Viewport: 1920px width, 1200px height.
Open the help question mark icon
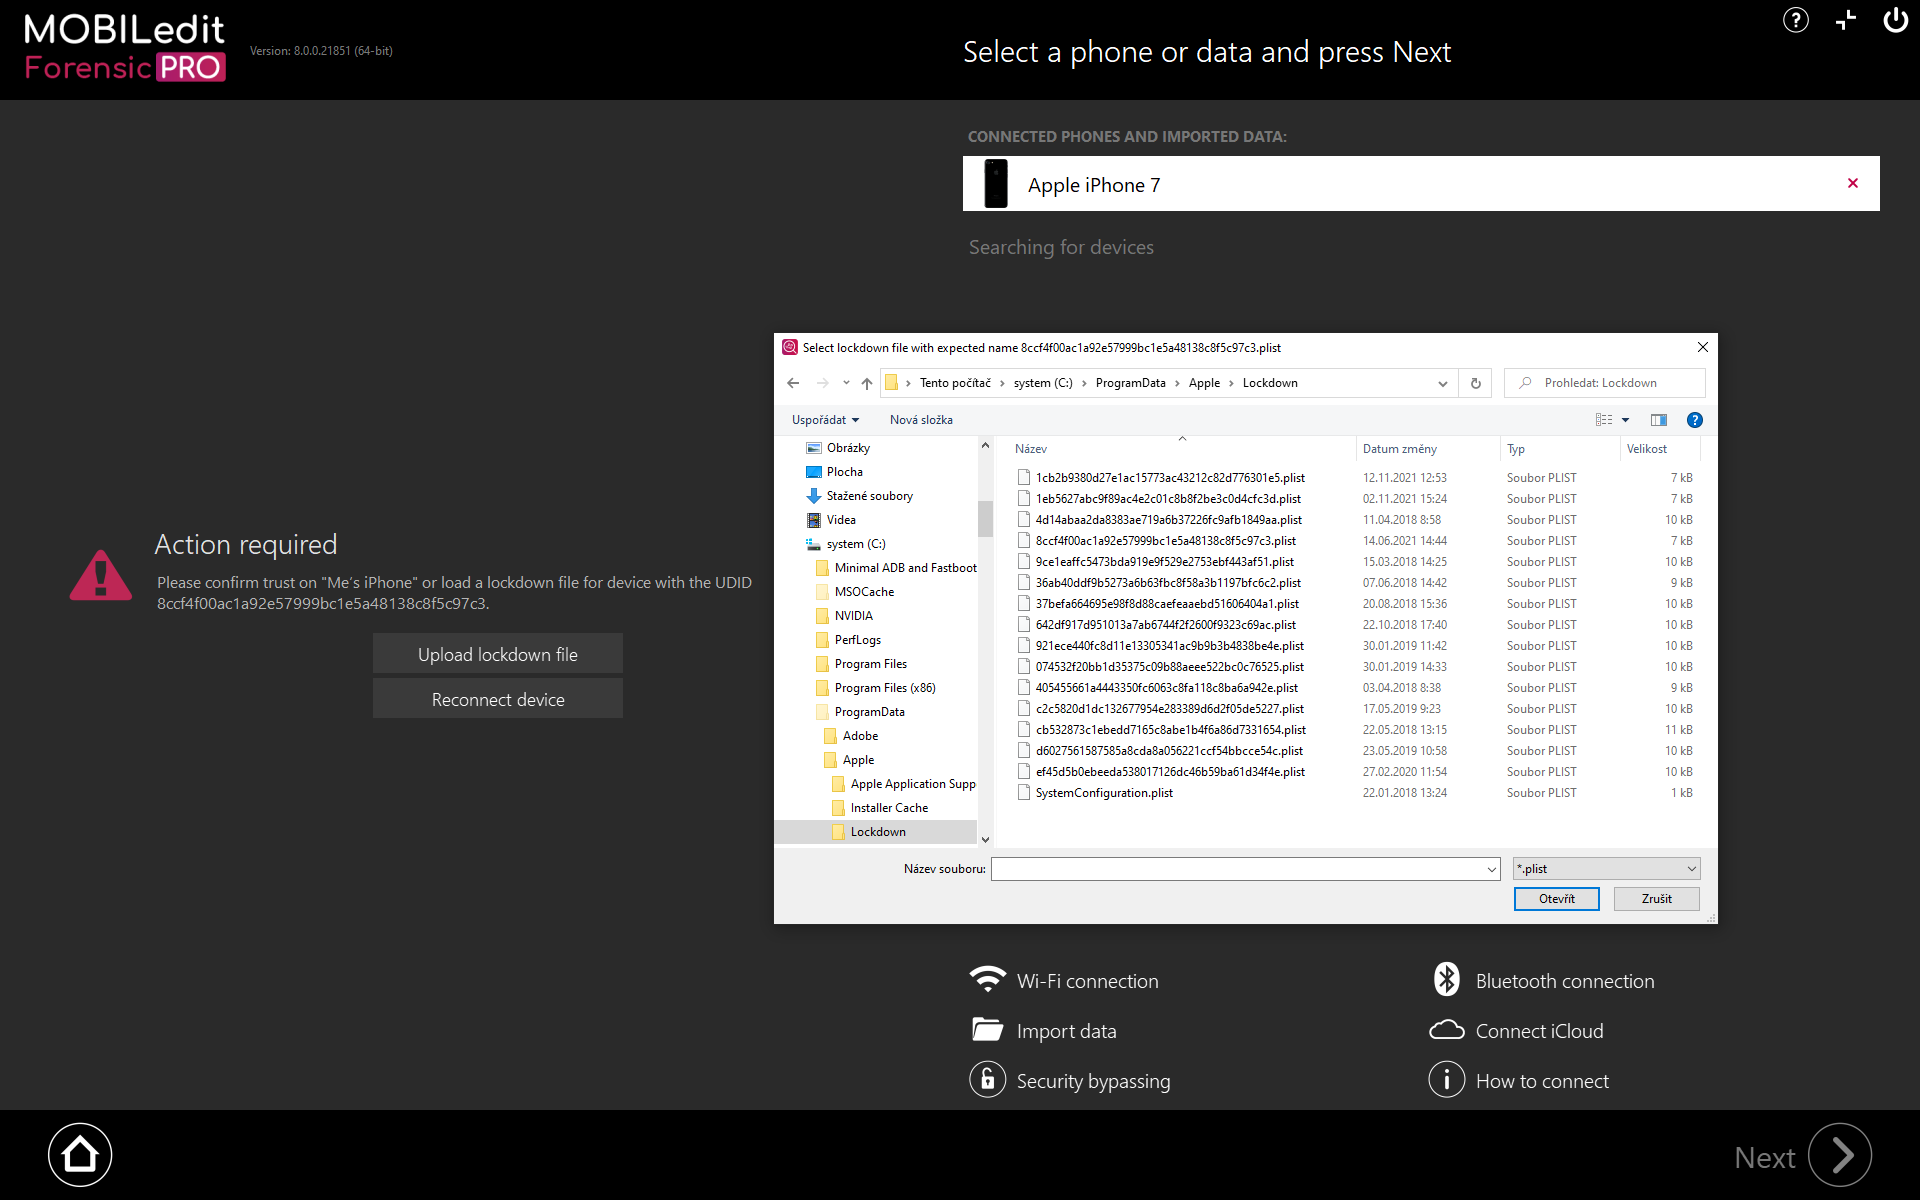click(1795, 20)
